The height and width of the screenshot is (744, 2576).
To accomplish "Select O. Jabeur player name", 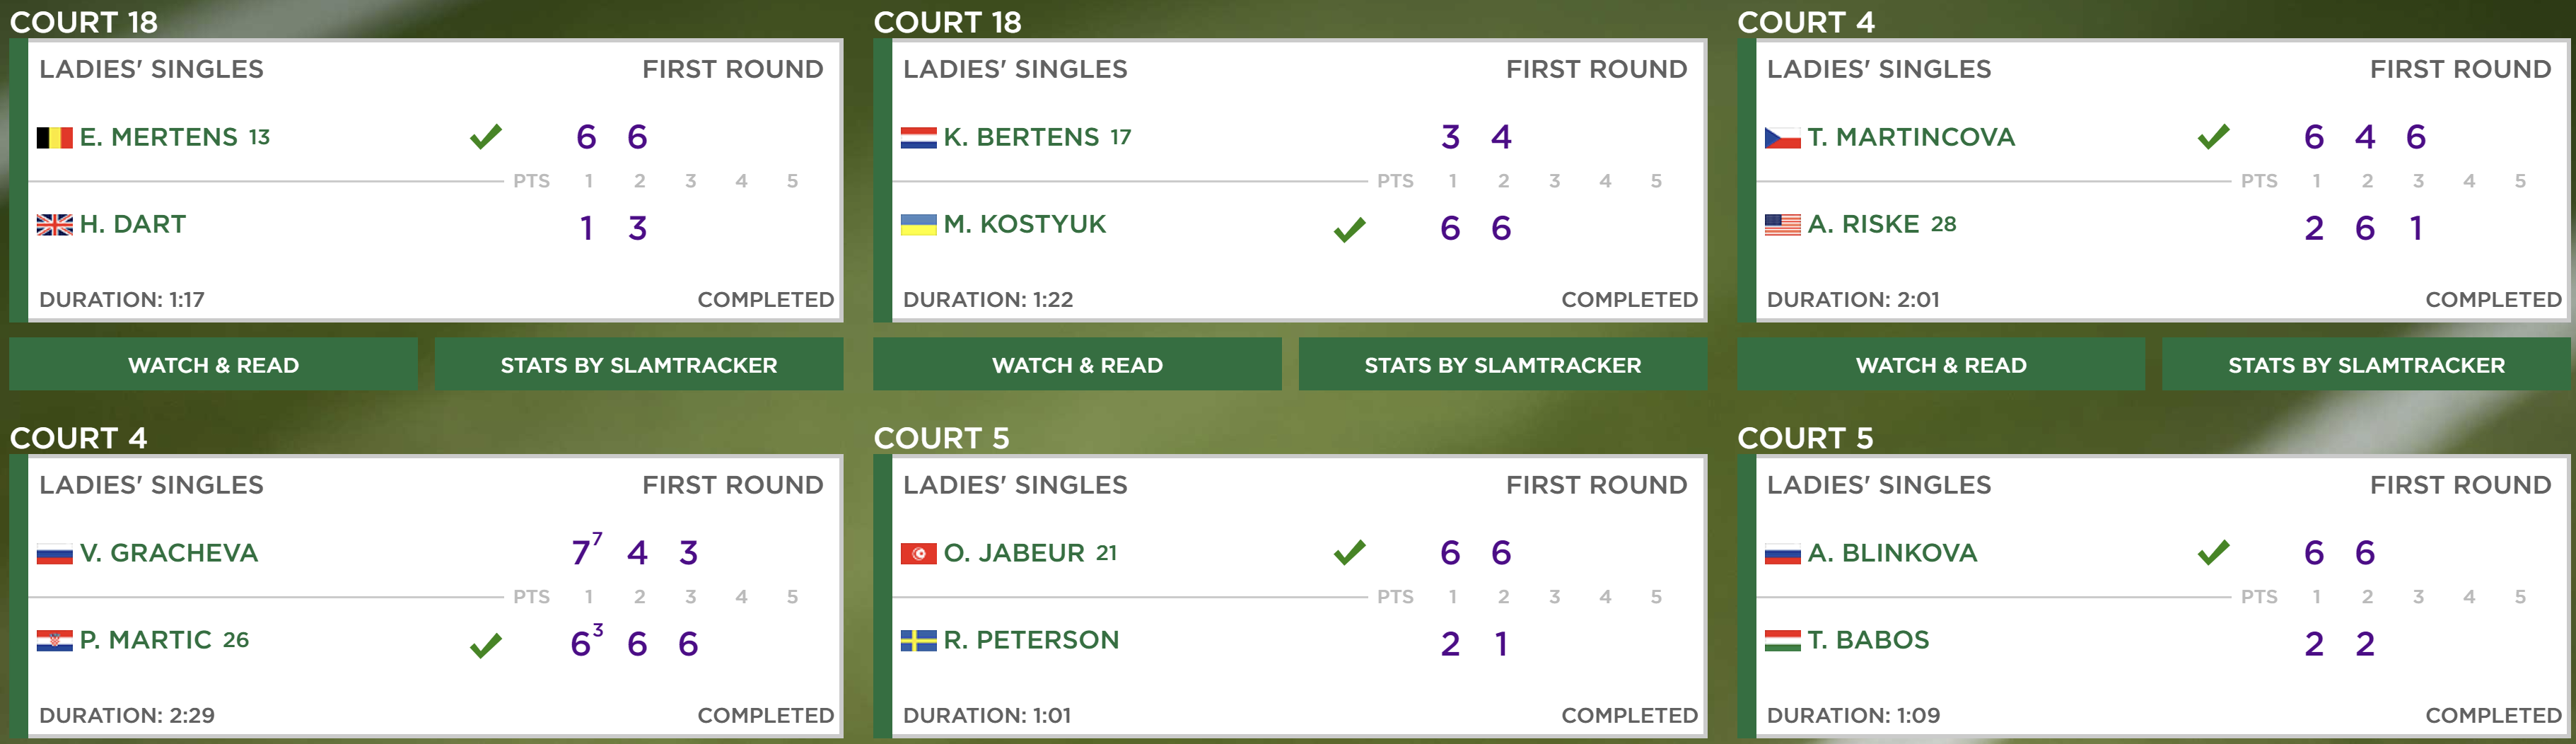I will 1014,553.
